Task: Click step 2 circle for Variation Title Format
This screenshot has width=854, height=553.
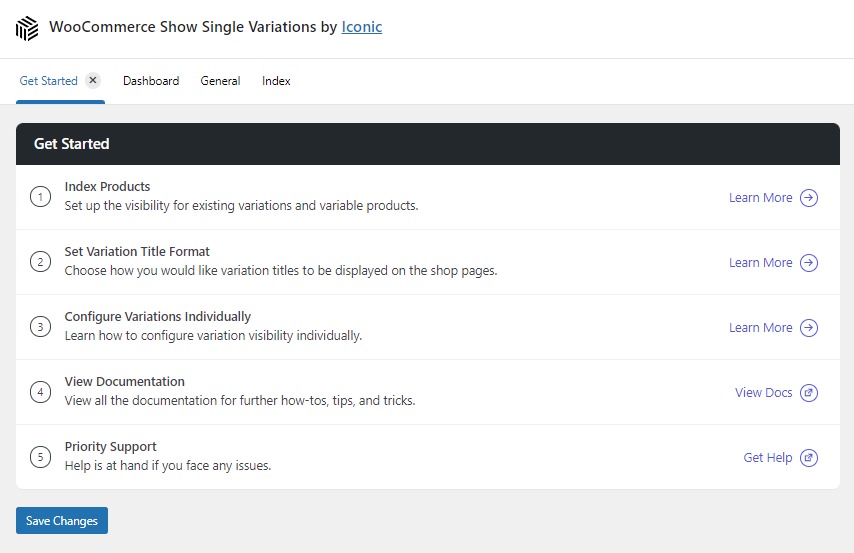Action: point(40,262)
